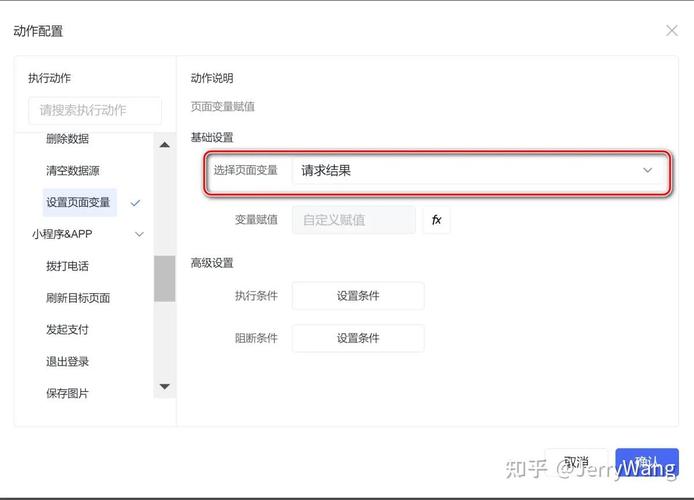Focus the 请搜索执行动作 search field
The image size is (694, 500).
(94, 111)
